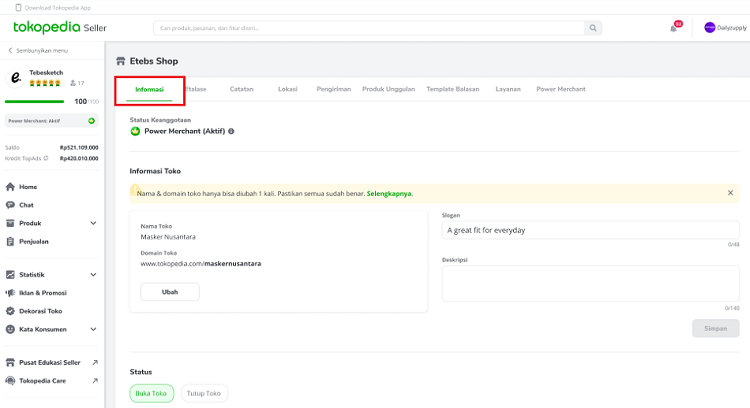Click the Tokopedia Care headset icon
The height and width of the screenshot is (408, 750).
(10, 381)
